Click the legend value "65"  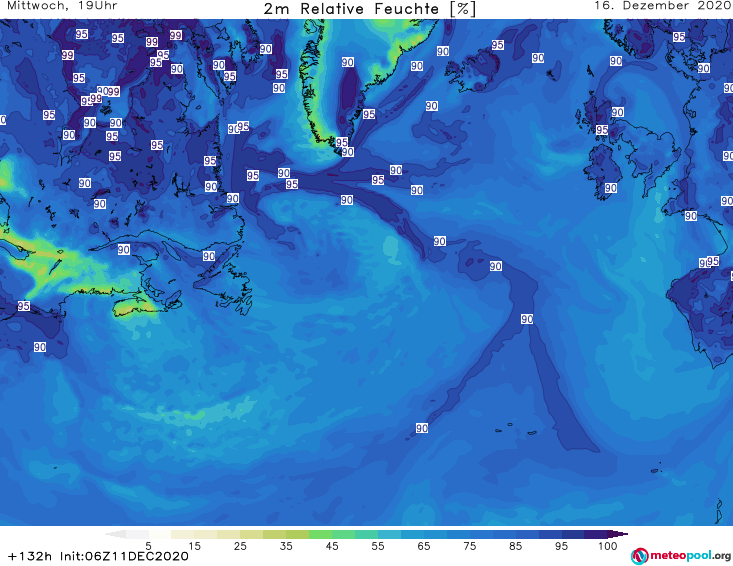tap(424, 546)
